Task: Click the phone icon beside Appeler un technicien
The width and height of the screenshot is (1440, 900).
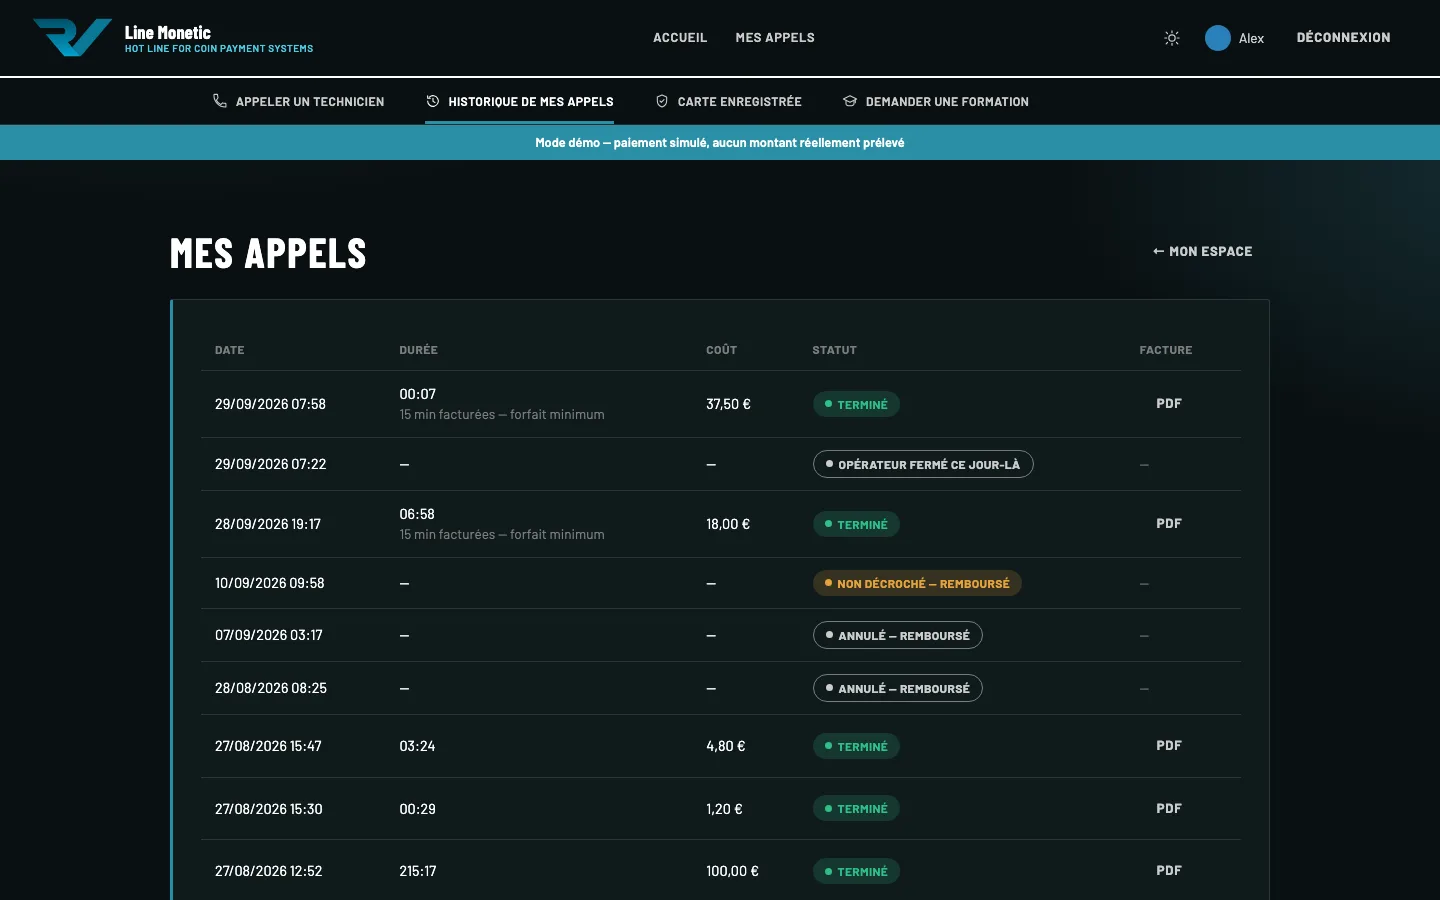Action: pyautogui.click(x=220, y=101)
